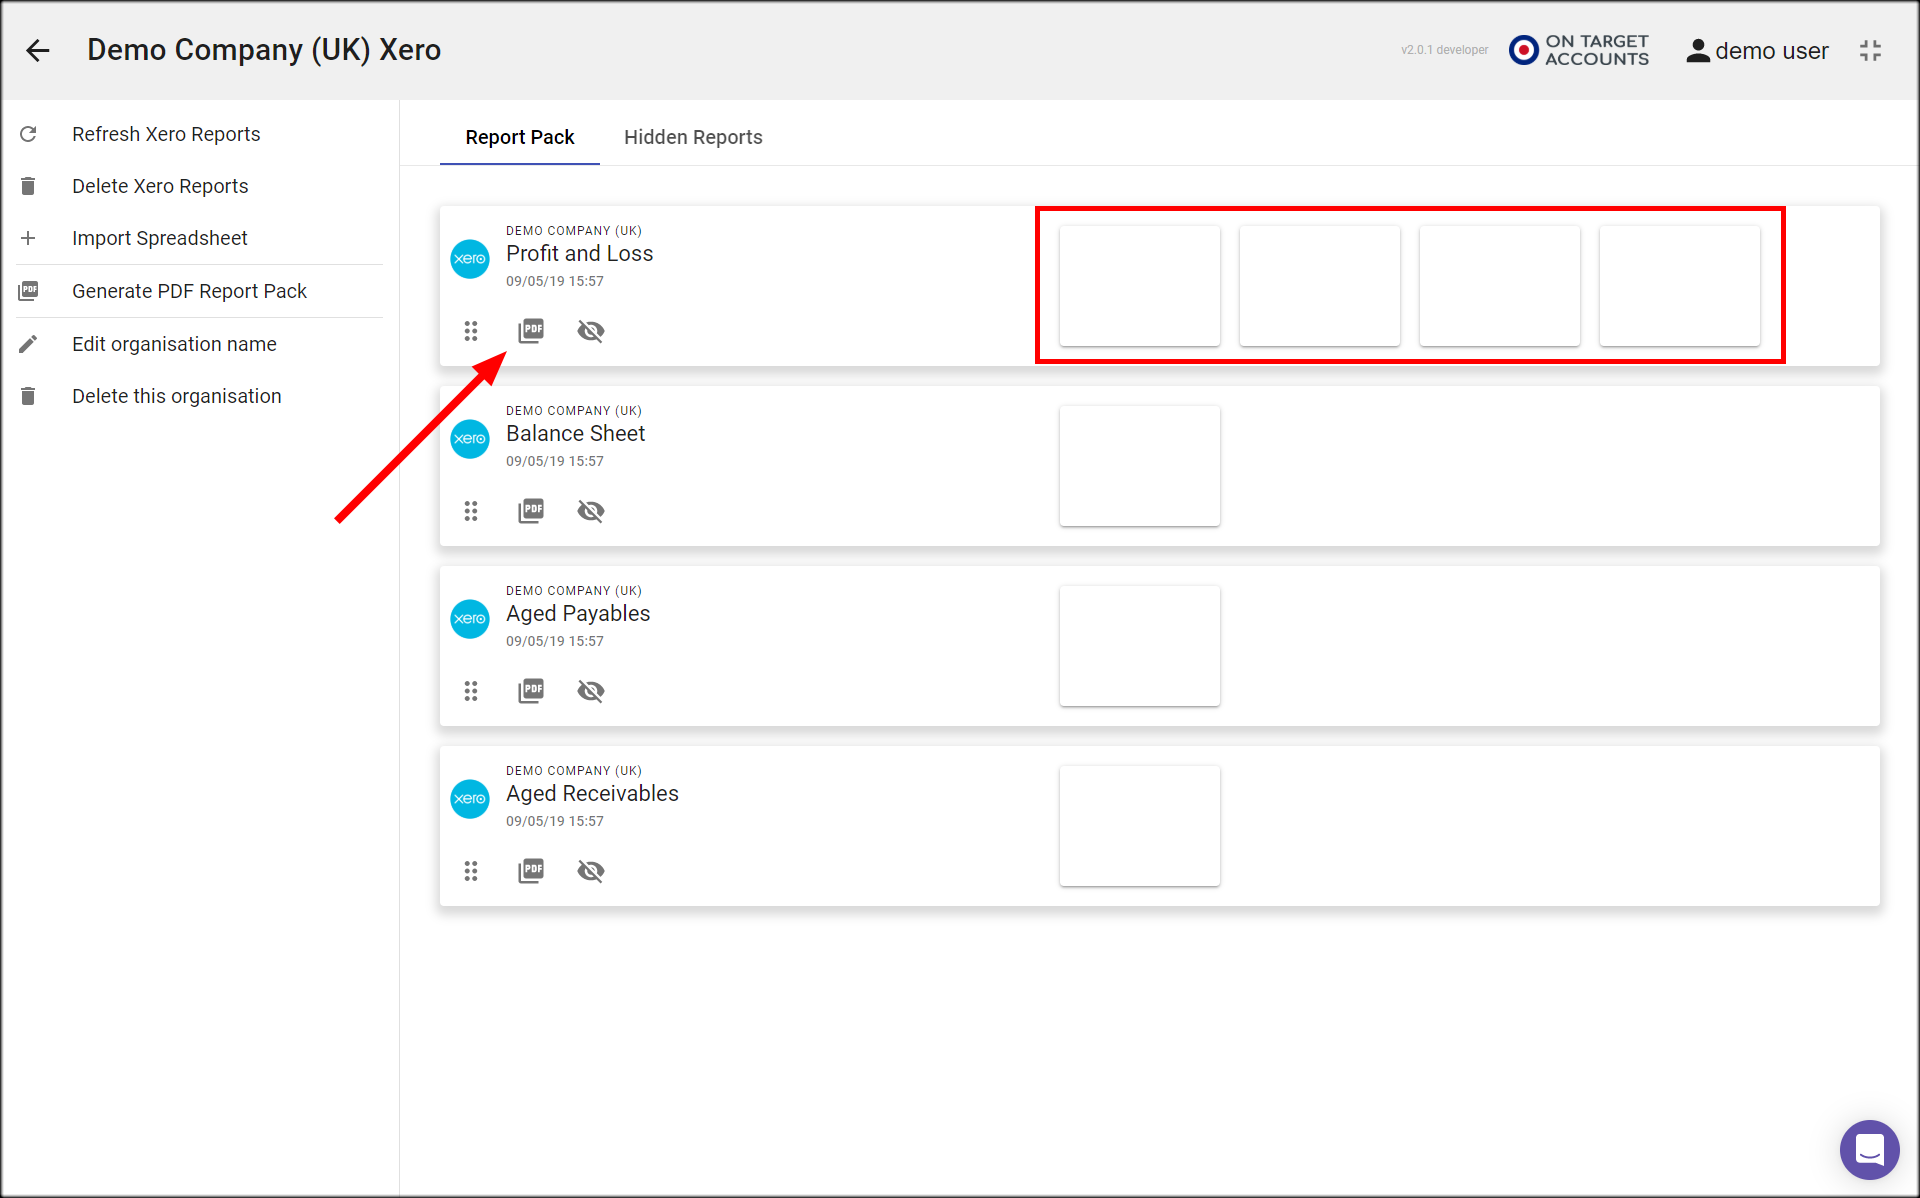Click the PDF icon beside Generate PDF Report Pack
Image resolution: width=1920 pixels, height=1198 pixels.
pyautogui.click(x=28, y=291)
